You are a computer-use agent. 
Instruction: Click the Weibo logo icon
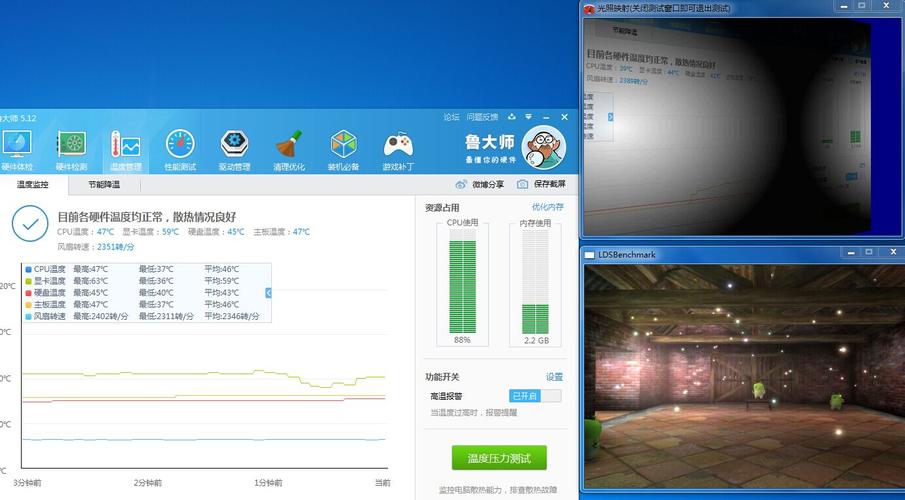tap(461, 184)
